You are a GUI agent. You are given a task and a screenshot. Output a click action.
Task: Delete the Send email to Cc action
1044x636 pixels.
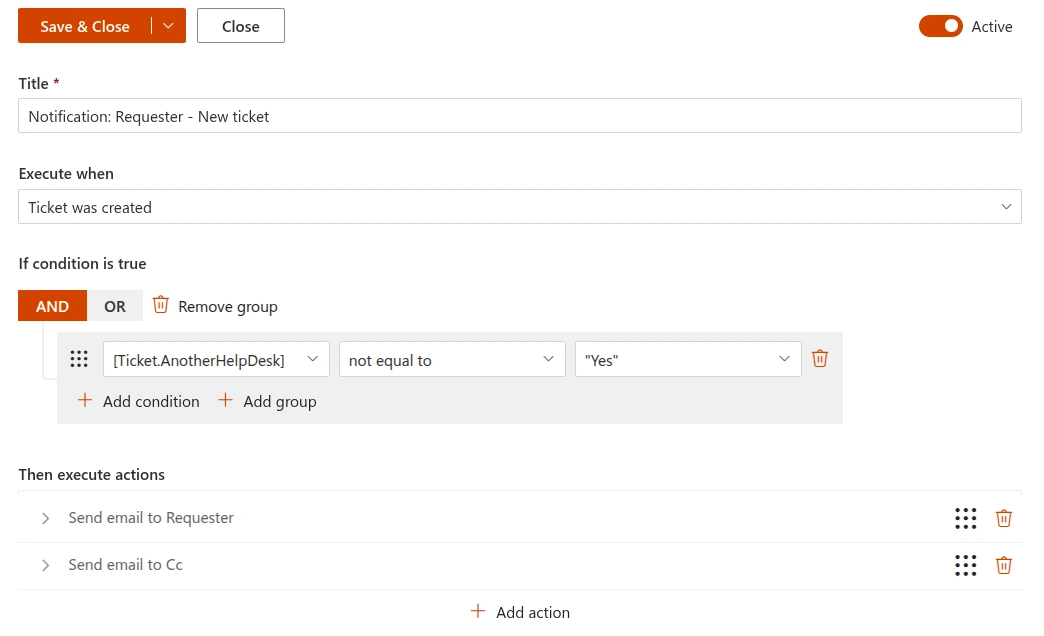[1003, 565]
